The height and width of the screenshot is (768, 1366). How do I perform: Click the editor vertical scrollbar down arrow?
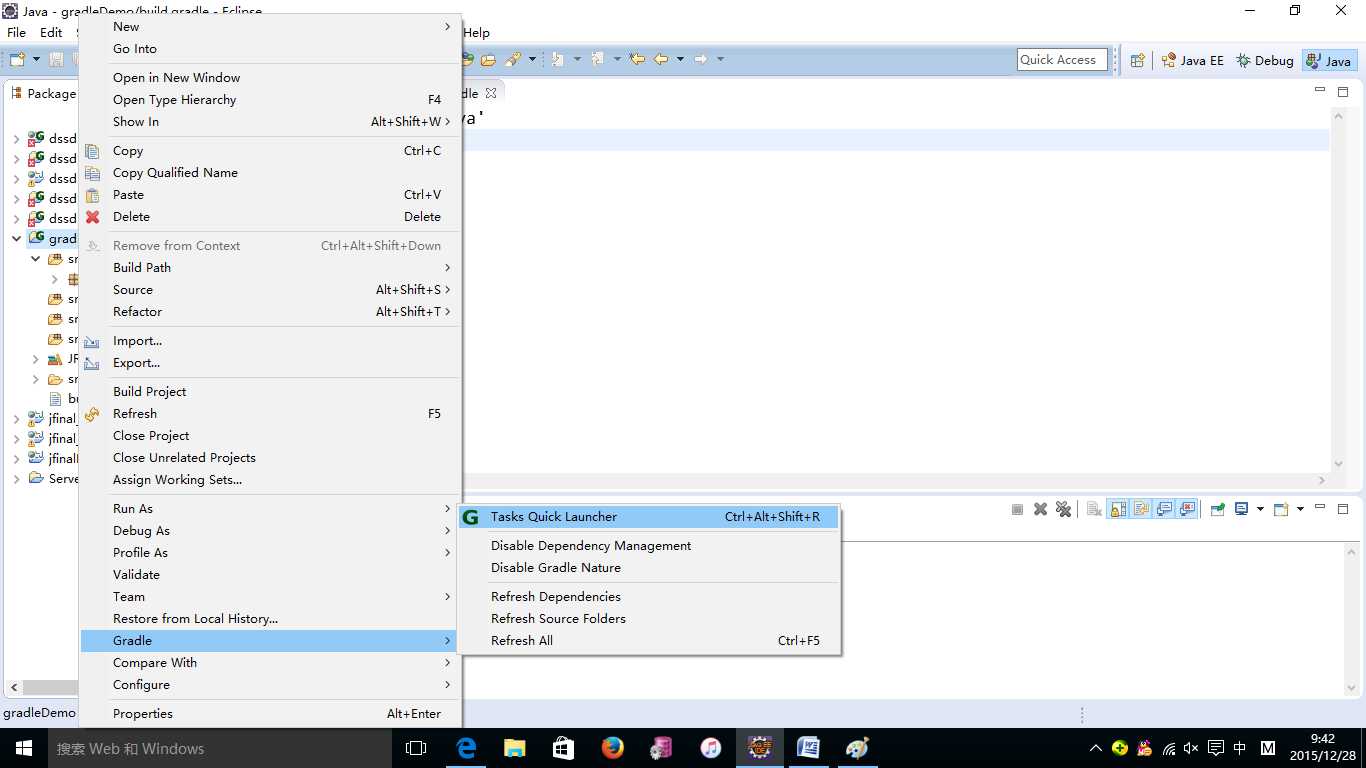click(x=1339, y=464)
